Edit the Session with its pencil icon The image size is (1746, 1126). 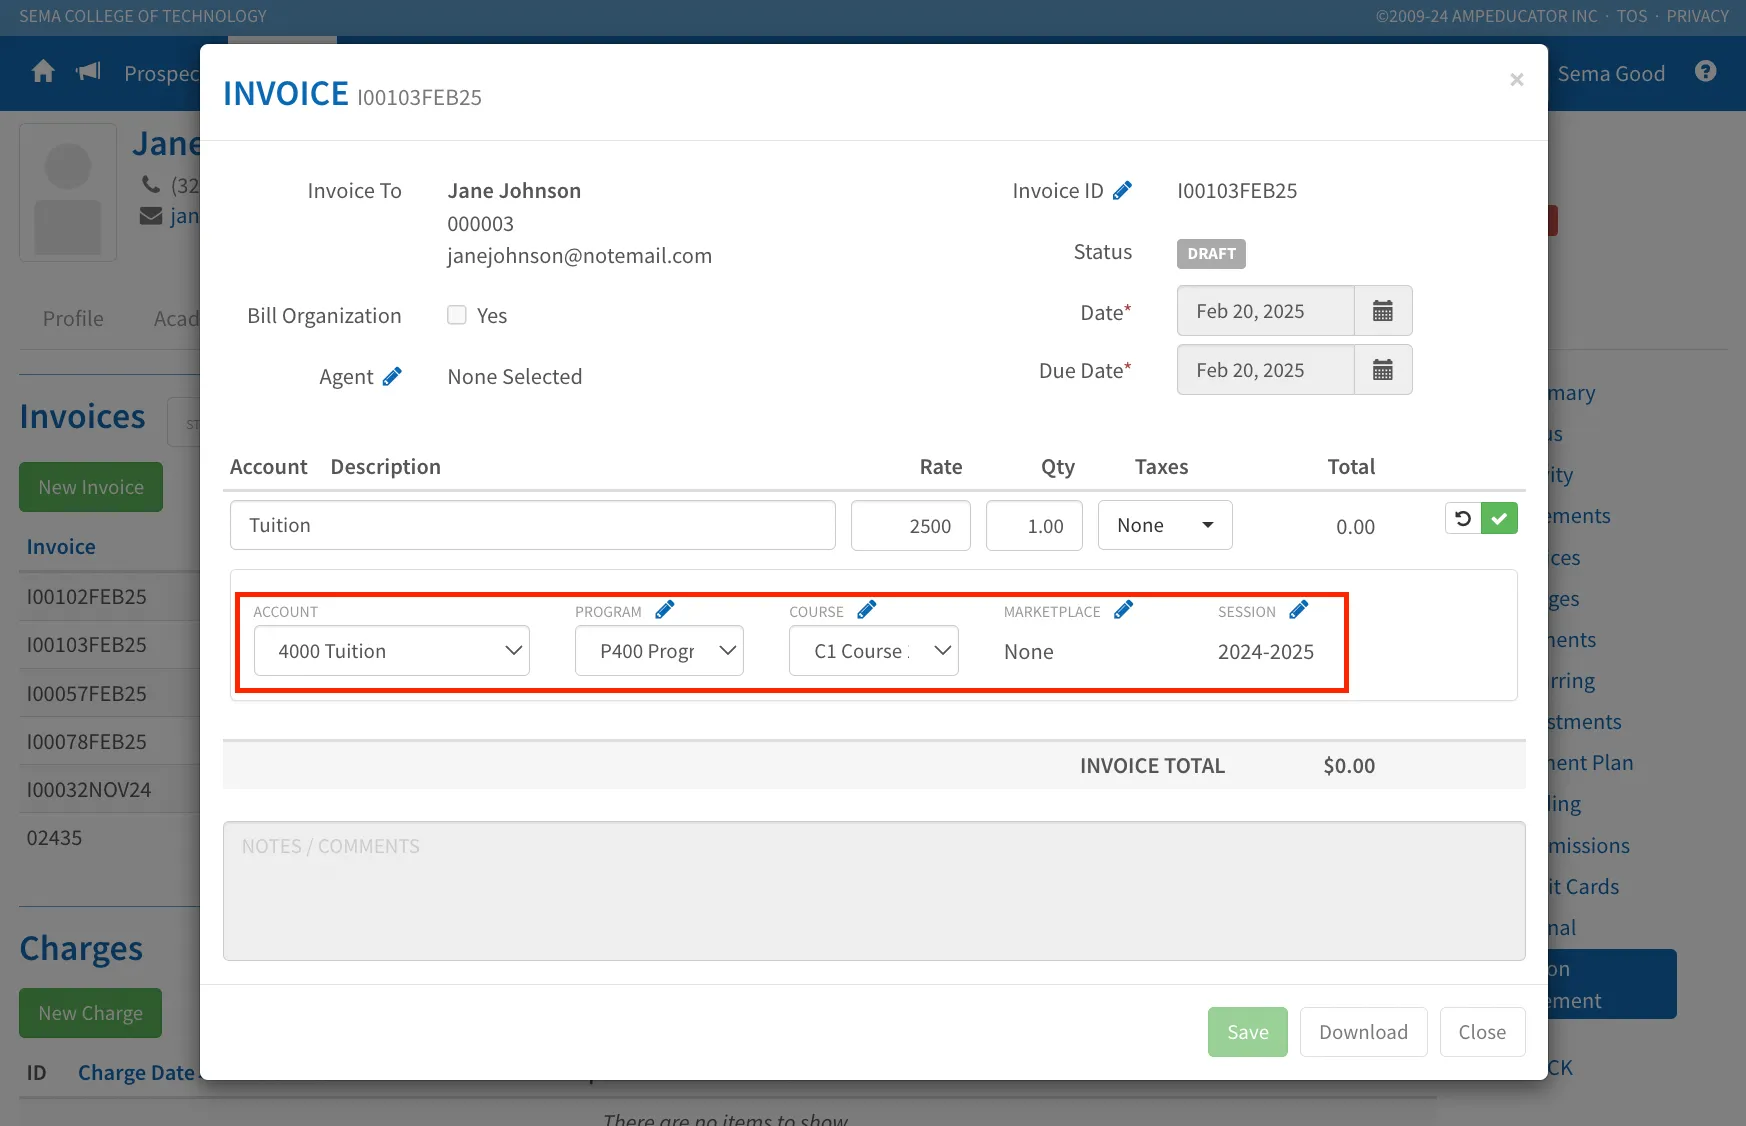(1299, 610)
